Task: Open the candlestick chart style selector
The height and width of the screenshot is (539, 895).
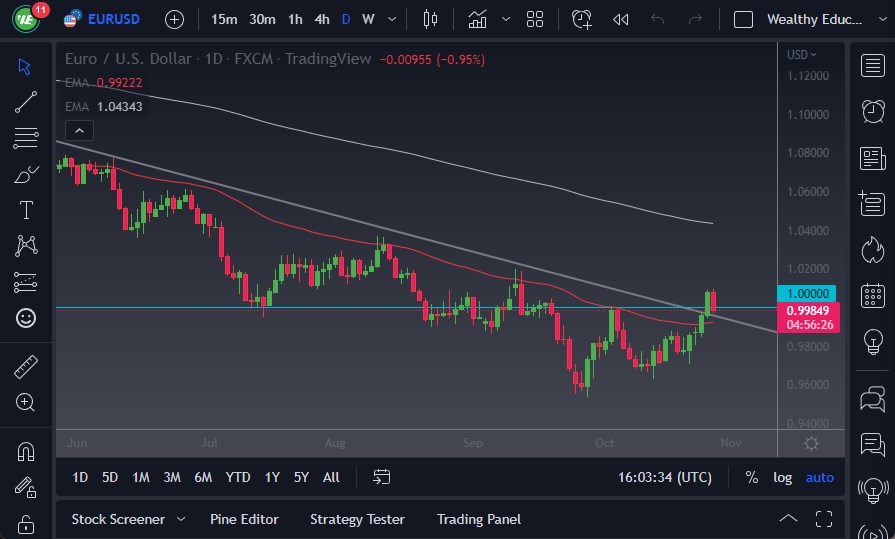Action: point(431,19)
